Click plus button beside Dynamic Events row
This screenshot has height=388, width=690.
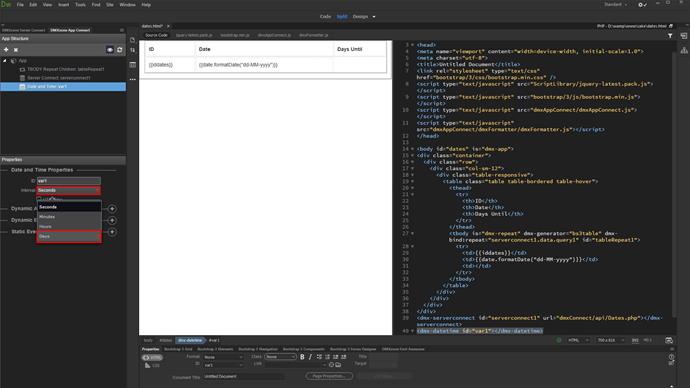(112, 220)
